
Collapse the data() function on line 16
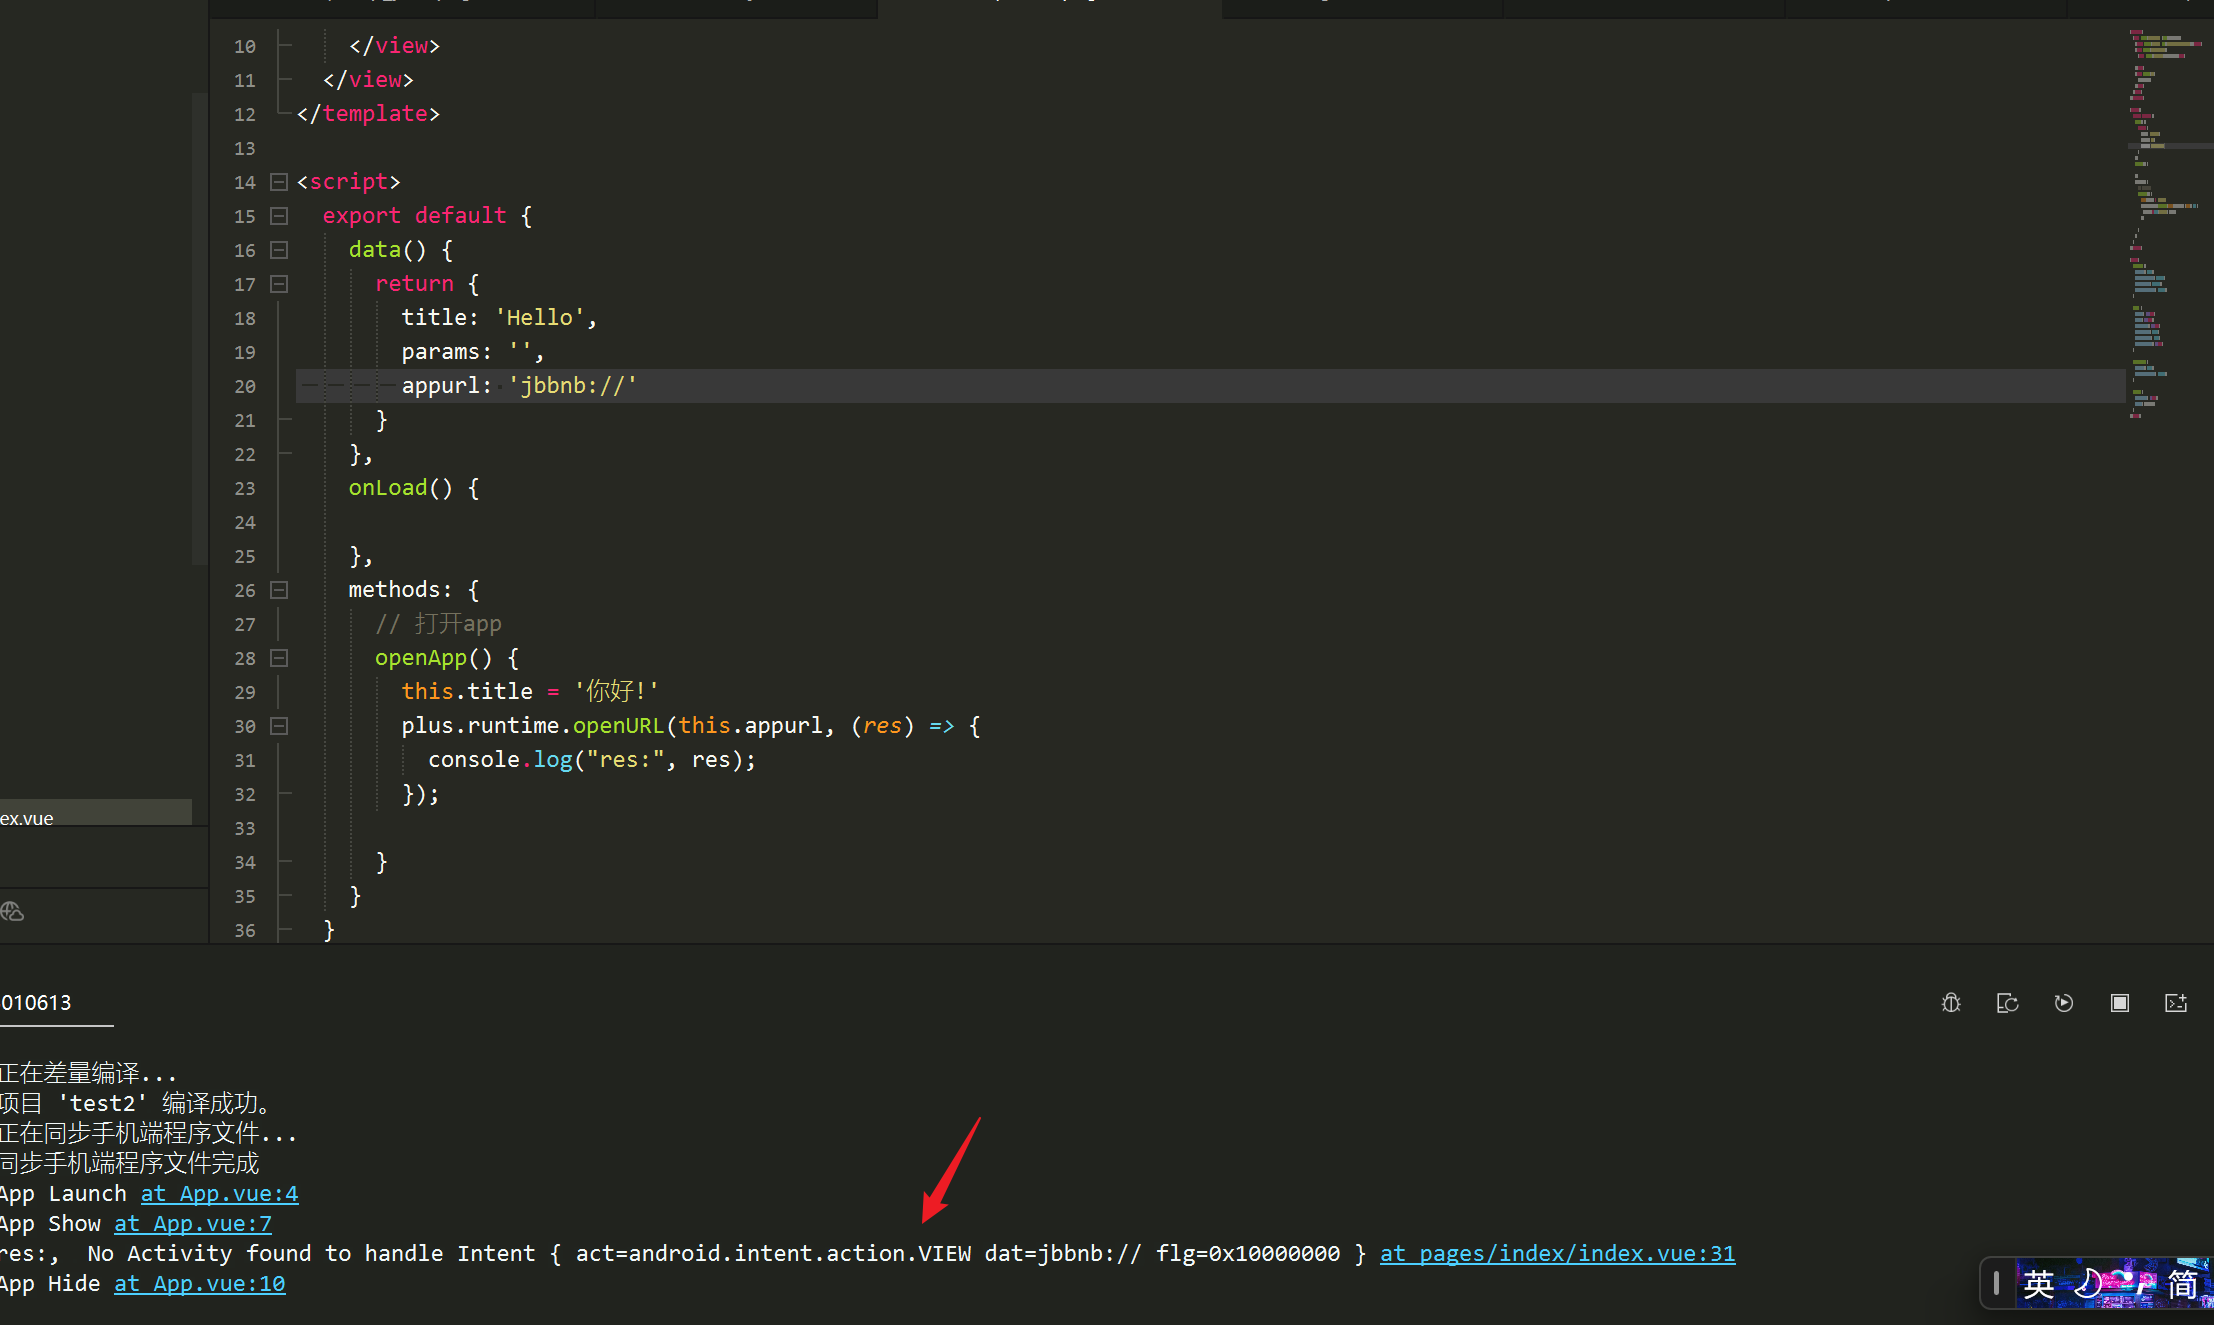tap(279, 250)
